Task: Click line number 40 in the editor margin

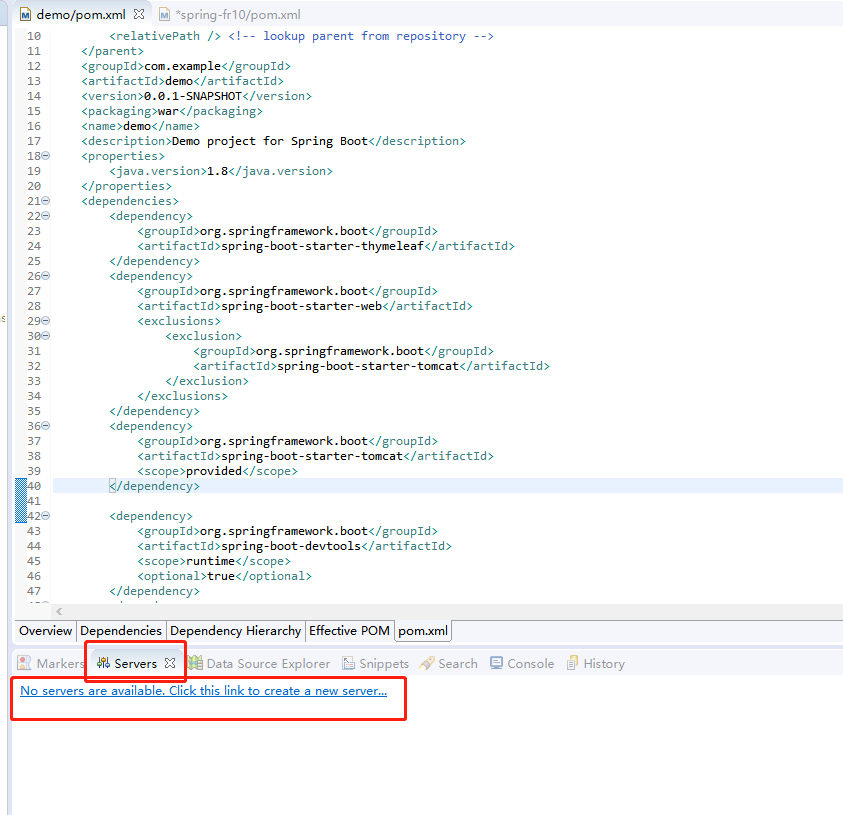Action: point(33,485)
